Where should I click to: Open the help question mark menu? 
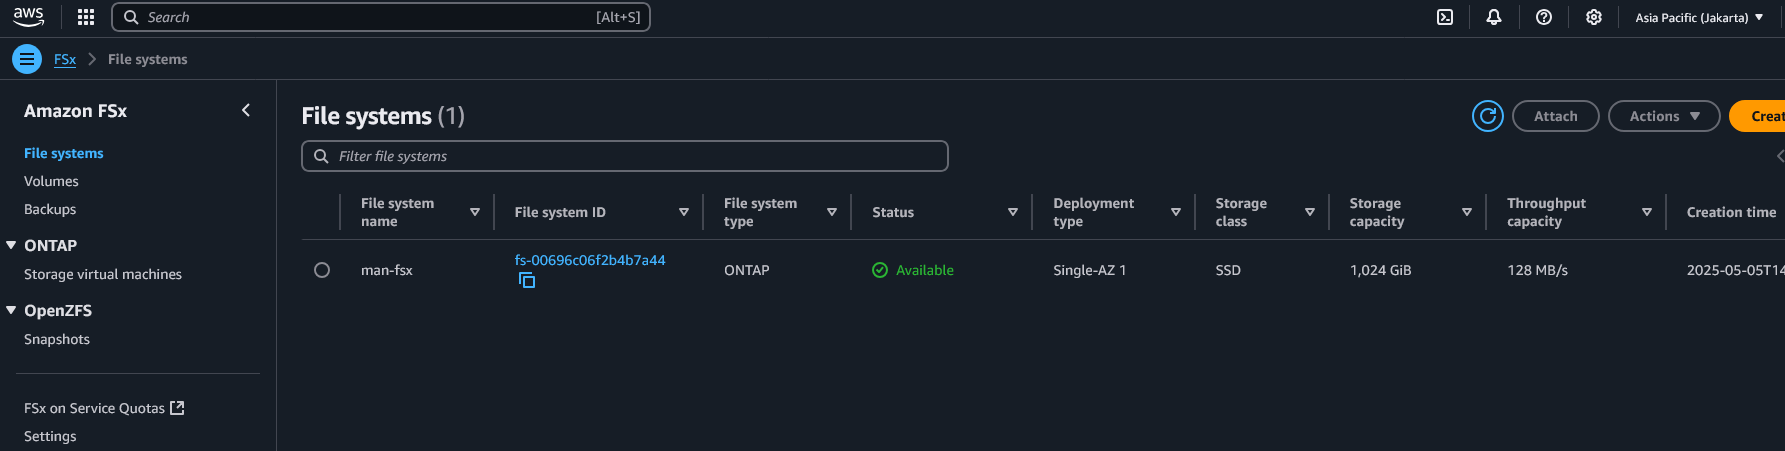[1544, 17]
